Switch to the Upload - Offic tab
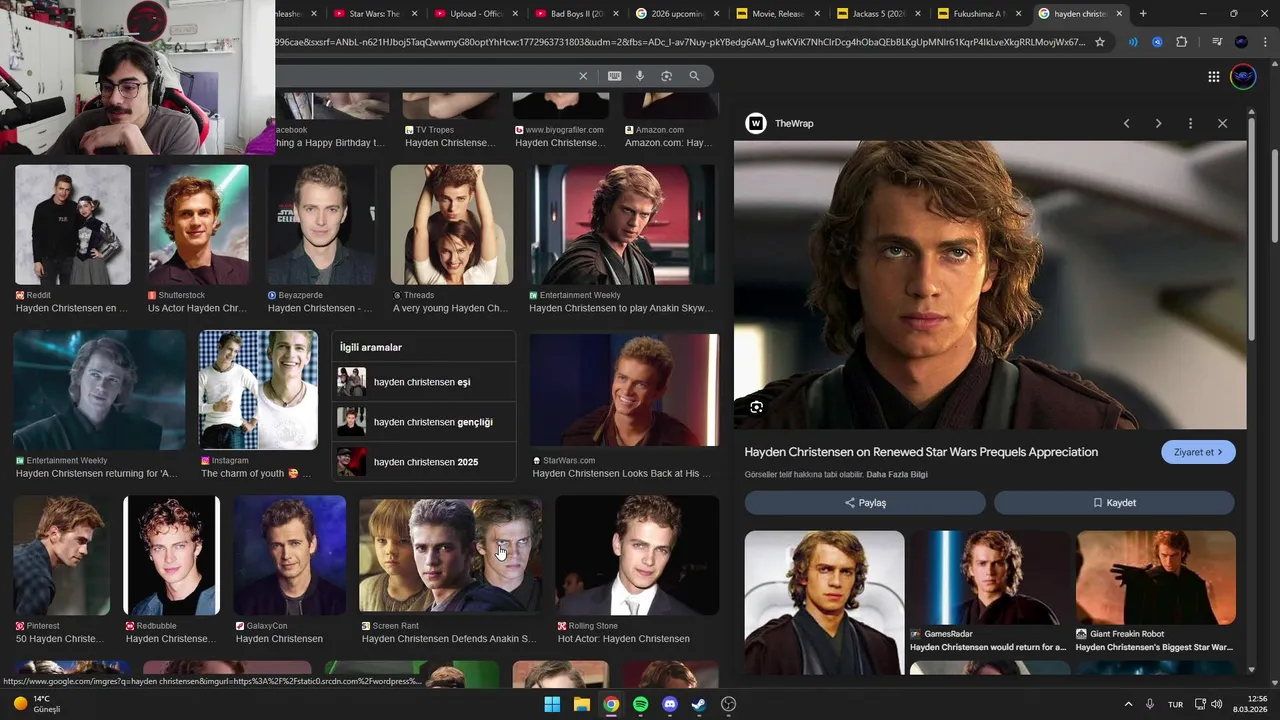 (x=477, y=14)
